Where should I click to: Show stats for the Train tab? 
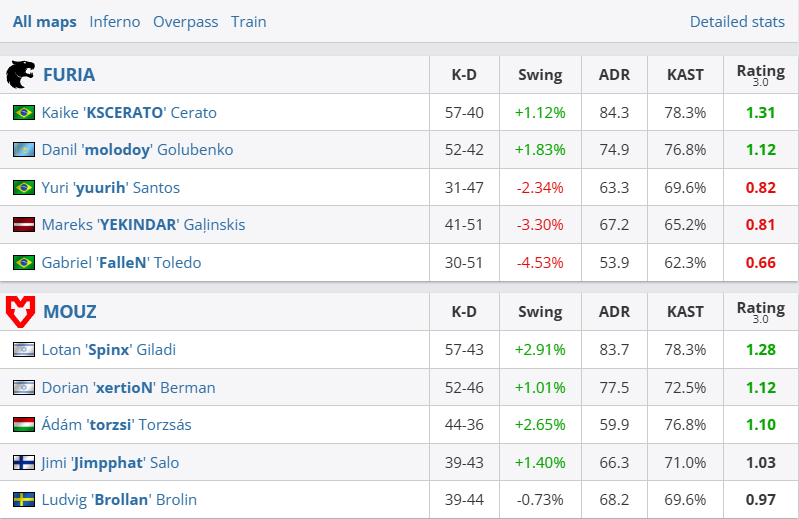248,21
